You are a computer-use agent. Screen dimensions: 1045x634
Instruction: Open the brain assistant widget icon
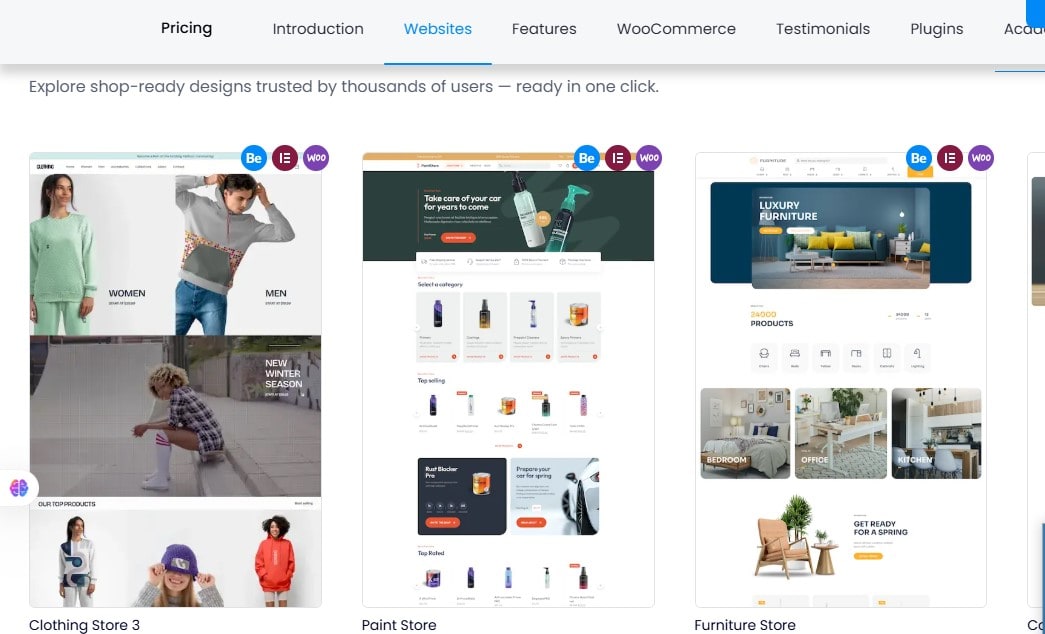pos(19,488)
